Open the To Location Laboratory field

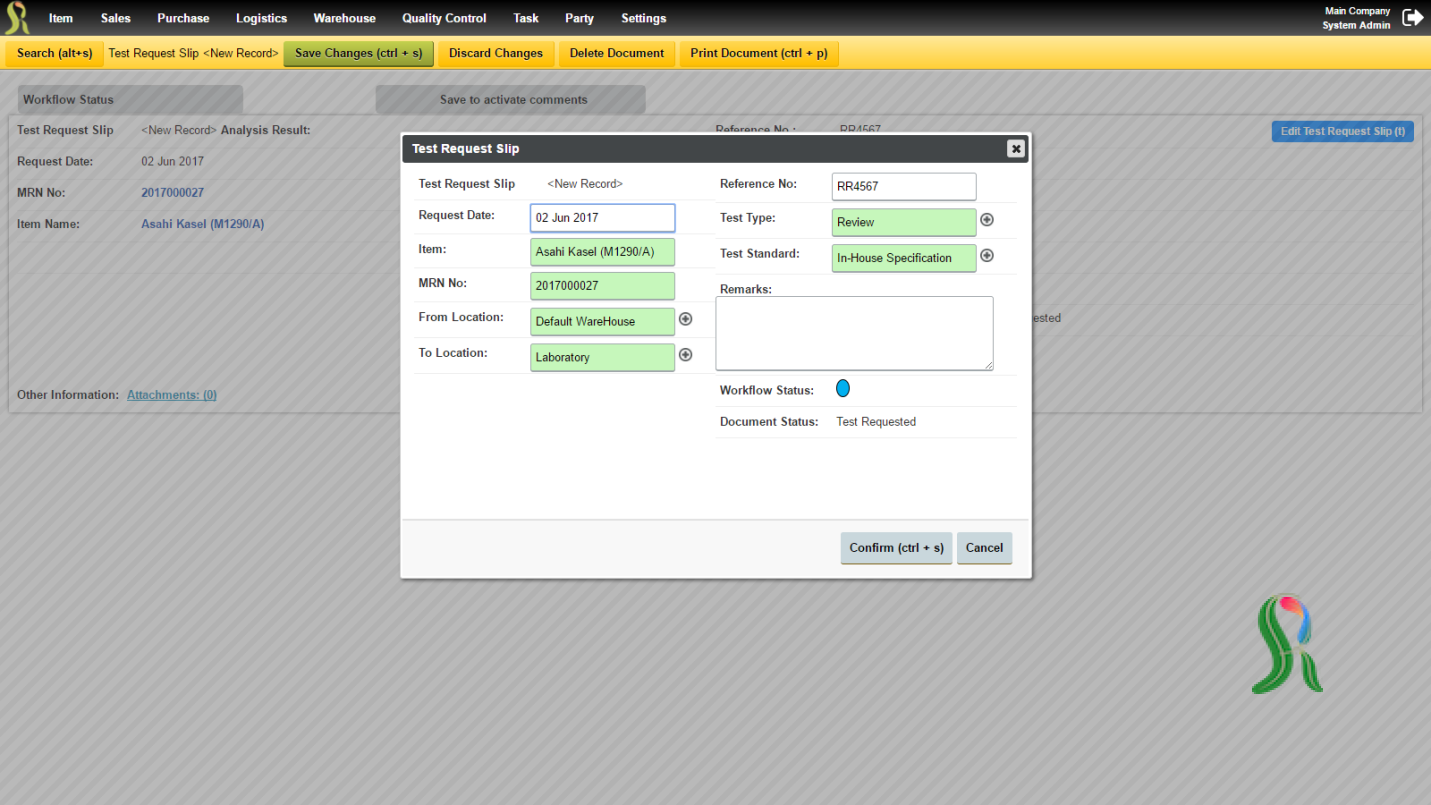coord(602,357)
